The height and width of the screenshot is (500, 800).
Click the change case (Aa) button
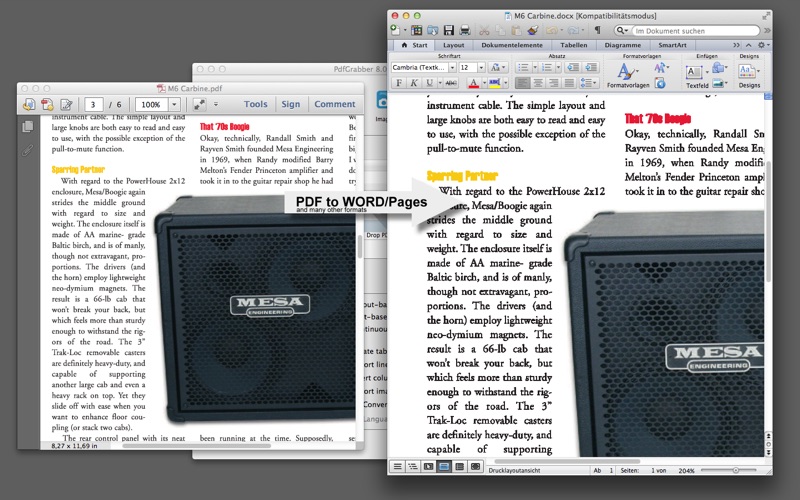(x=497, y=67)
